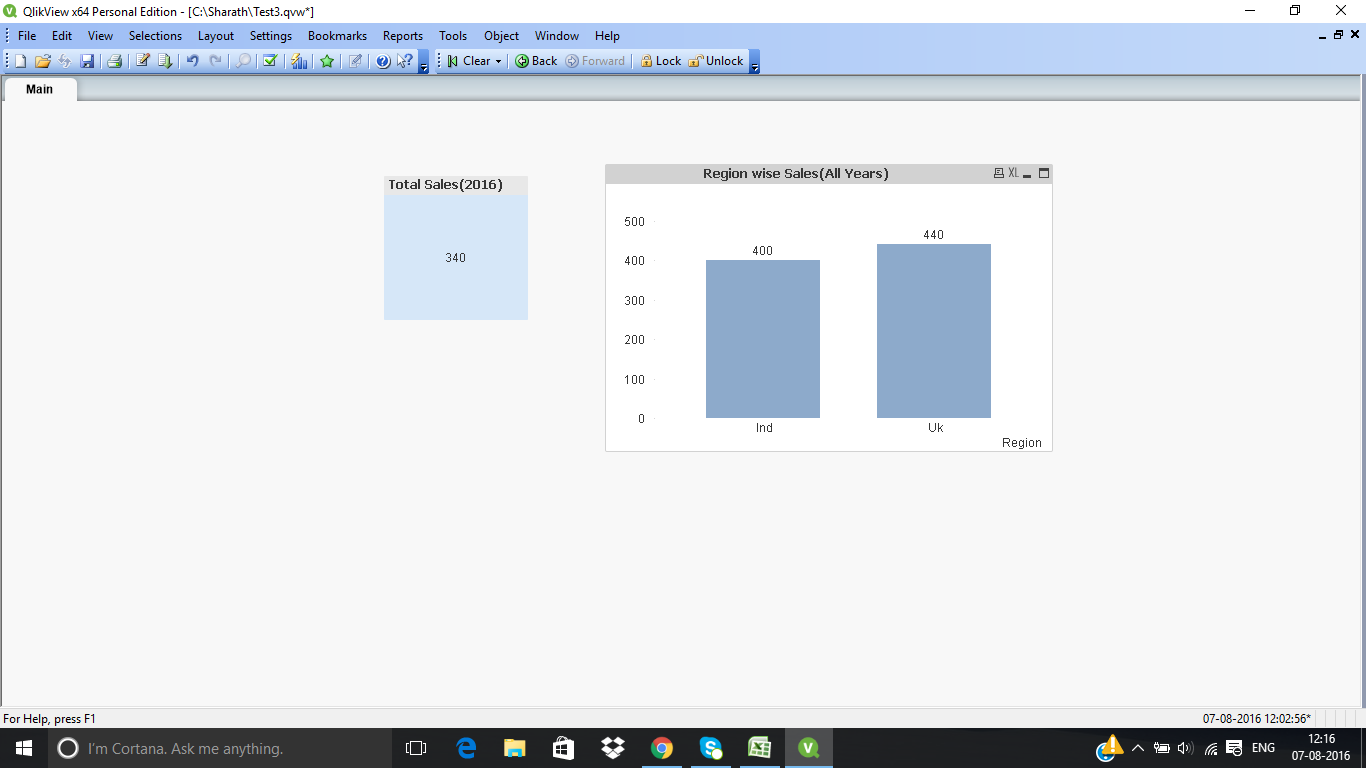This screenshot has height=768, width=1366.
Task: Lock the current selections
Action: pos(661,61)
